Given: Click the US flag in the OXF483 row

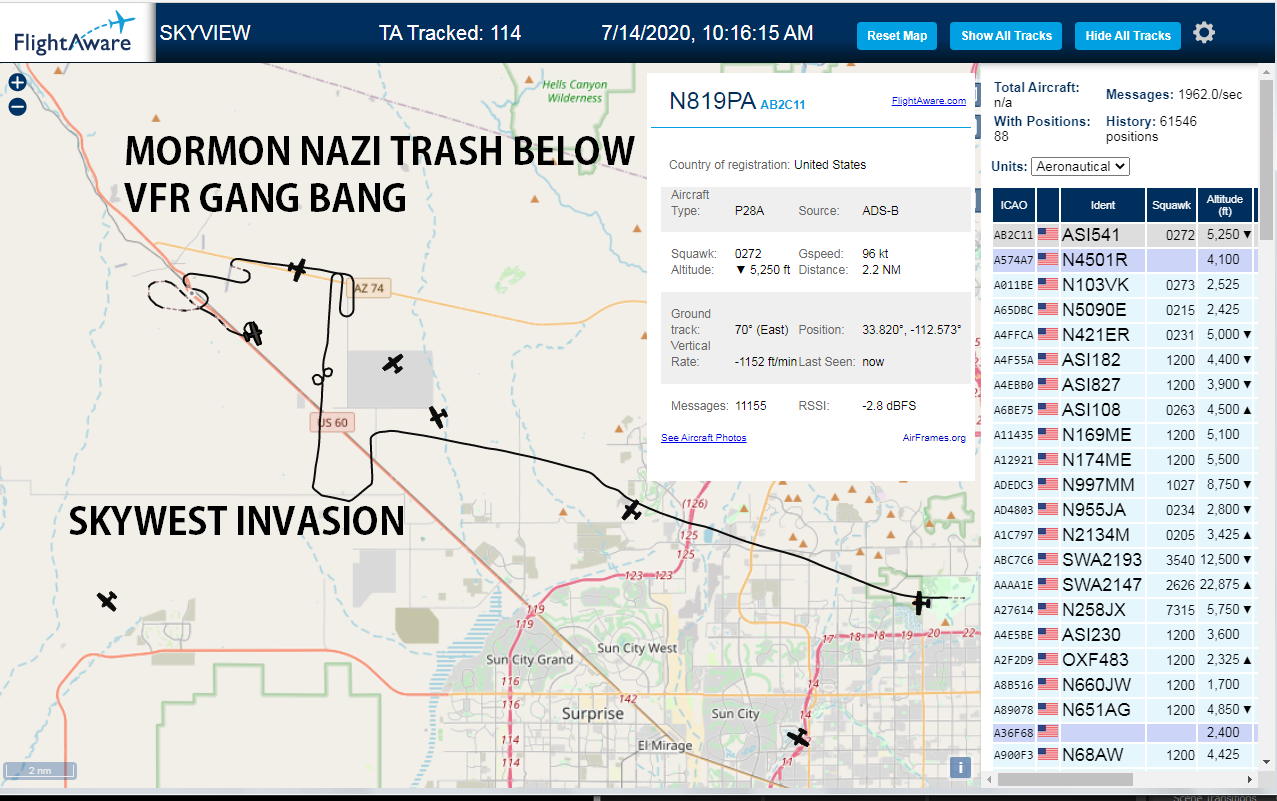Looking at the screenshot, I should point(1048,659).
